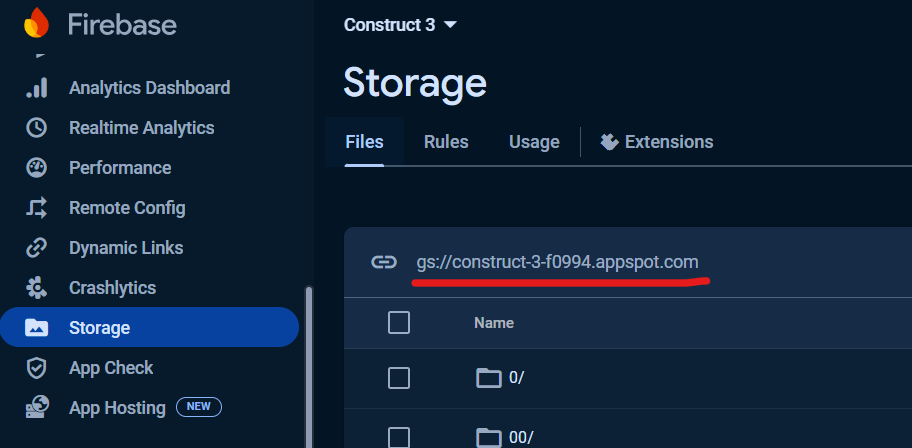Click the Realtime Analytics clock icon
This screenshot has height=448, width=912.
[36, 128]
